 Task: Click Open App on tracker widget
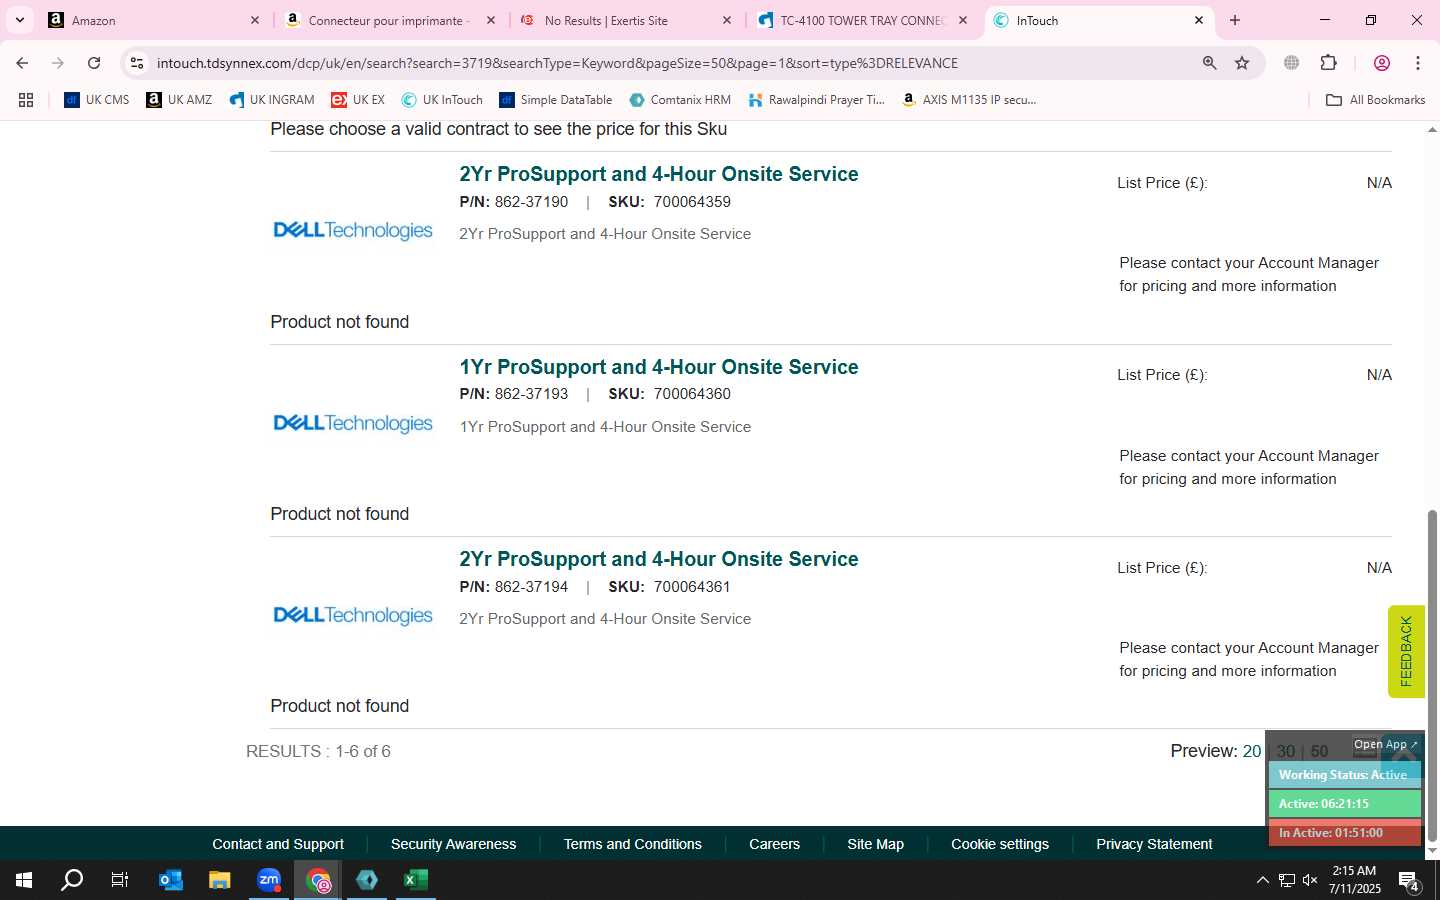(x=1385, y=744)
